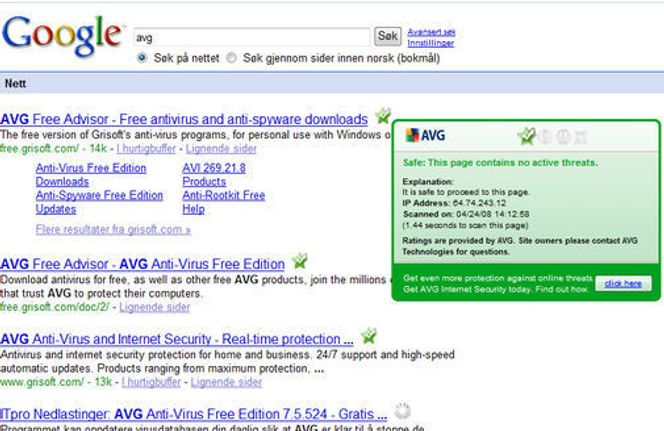This screenshot has height=431, width=664.
Task: Click the Søk search button
Action: [x=387, y=36]
